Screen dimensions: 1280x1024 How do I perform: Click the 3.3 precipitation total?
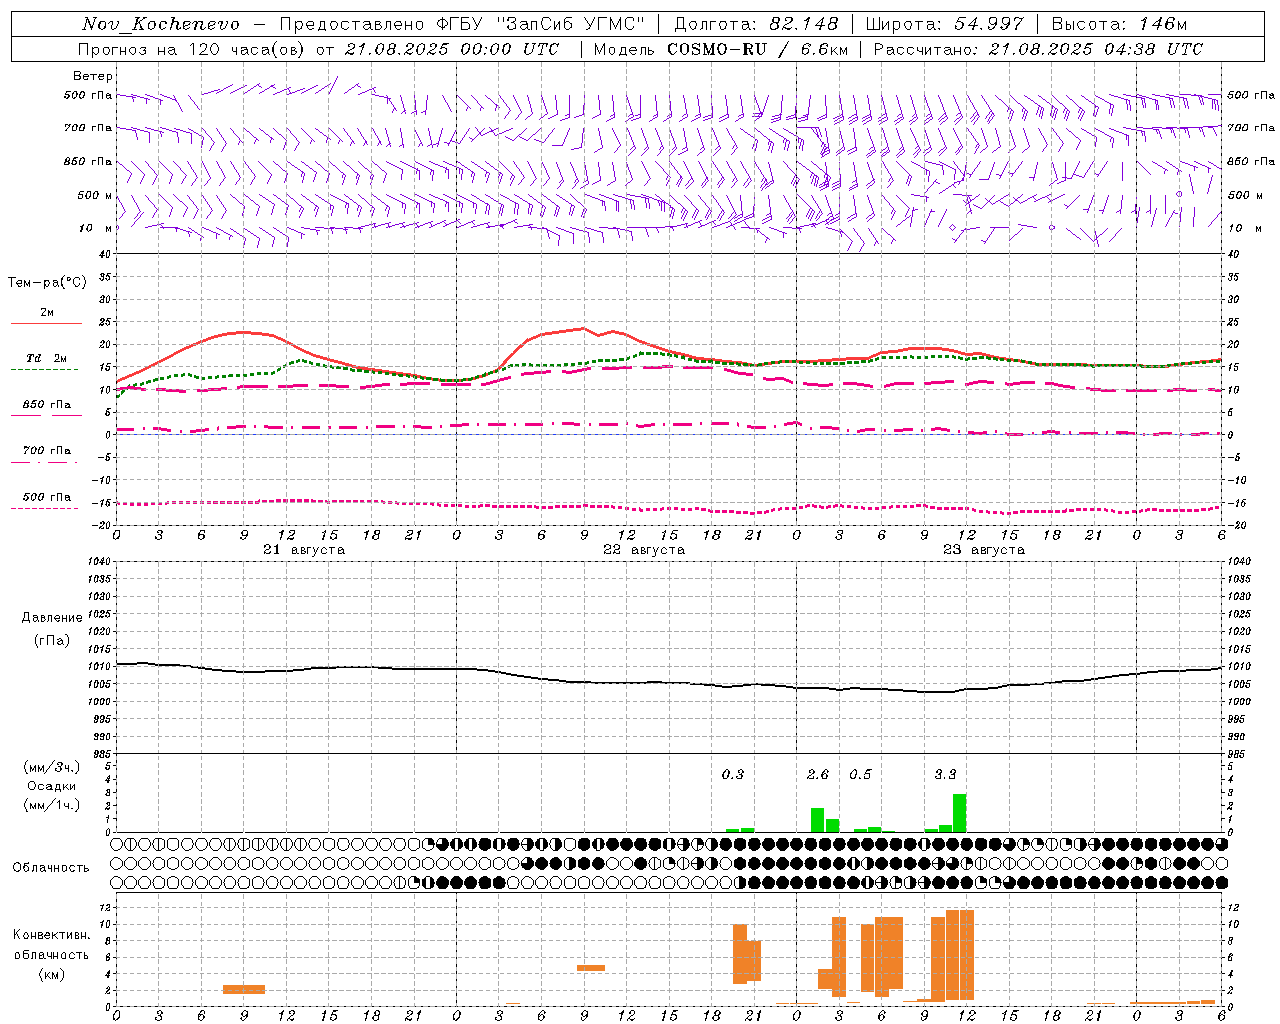pos(945,774)
